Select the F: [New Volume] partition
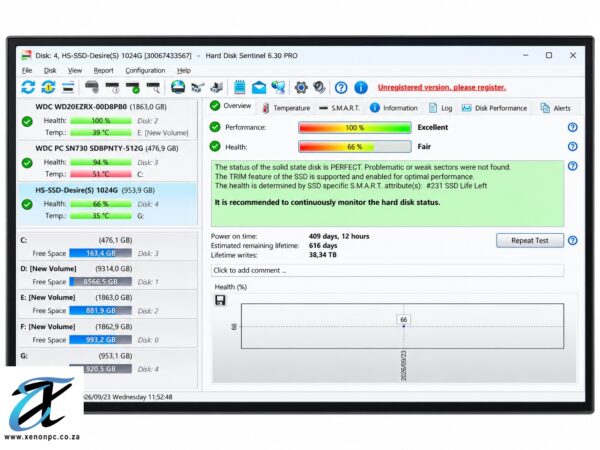Viewport: 600px width, 450px height. [x=108, y=333]
